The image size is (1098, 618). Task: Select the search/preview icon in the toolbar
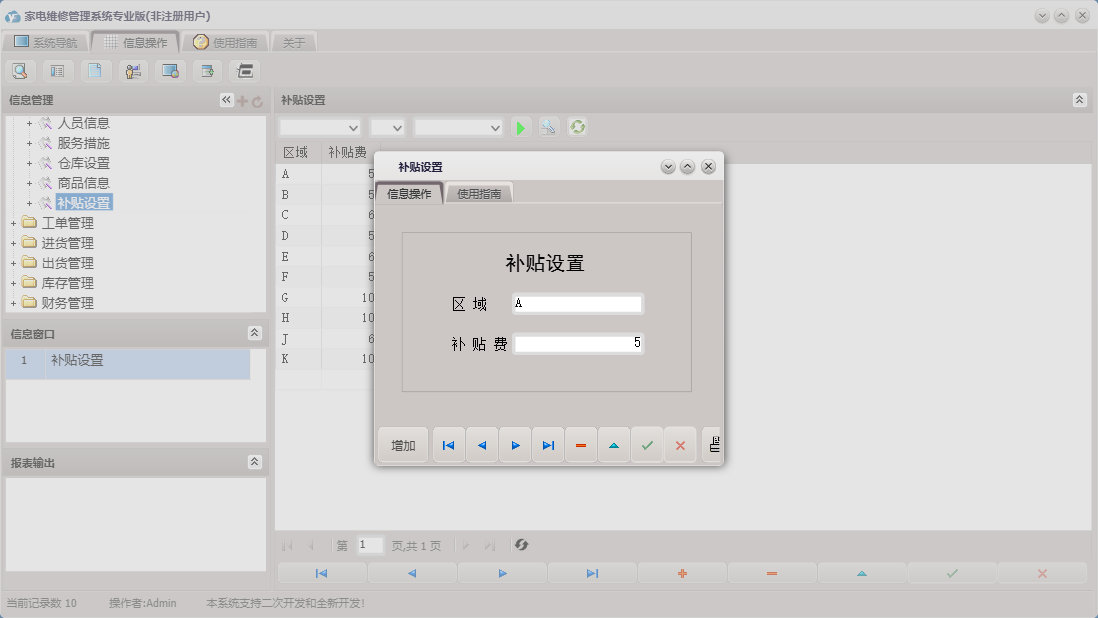[x=20, y=71]
